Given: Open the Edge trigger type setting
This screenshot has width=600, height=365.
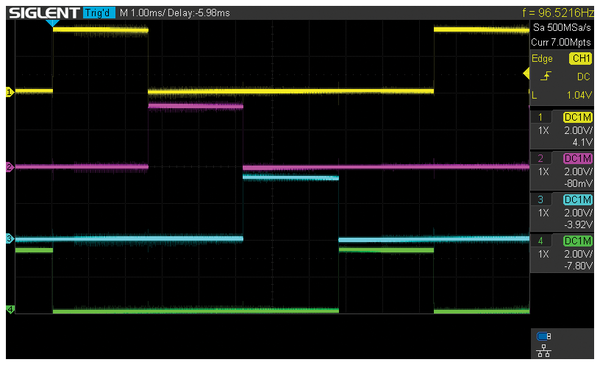Looking at the screenshot, I should [x=542, y=59].
